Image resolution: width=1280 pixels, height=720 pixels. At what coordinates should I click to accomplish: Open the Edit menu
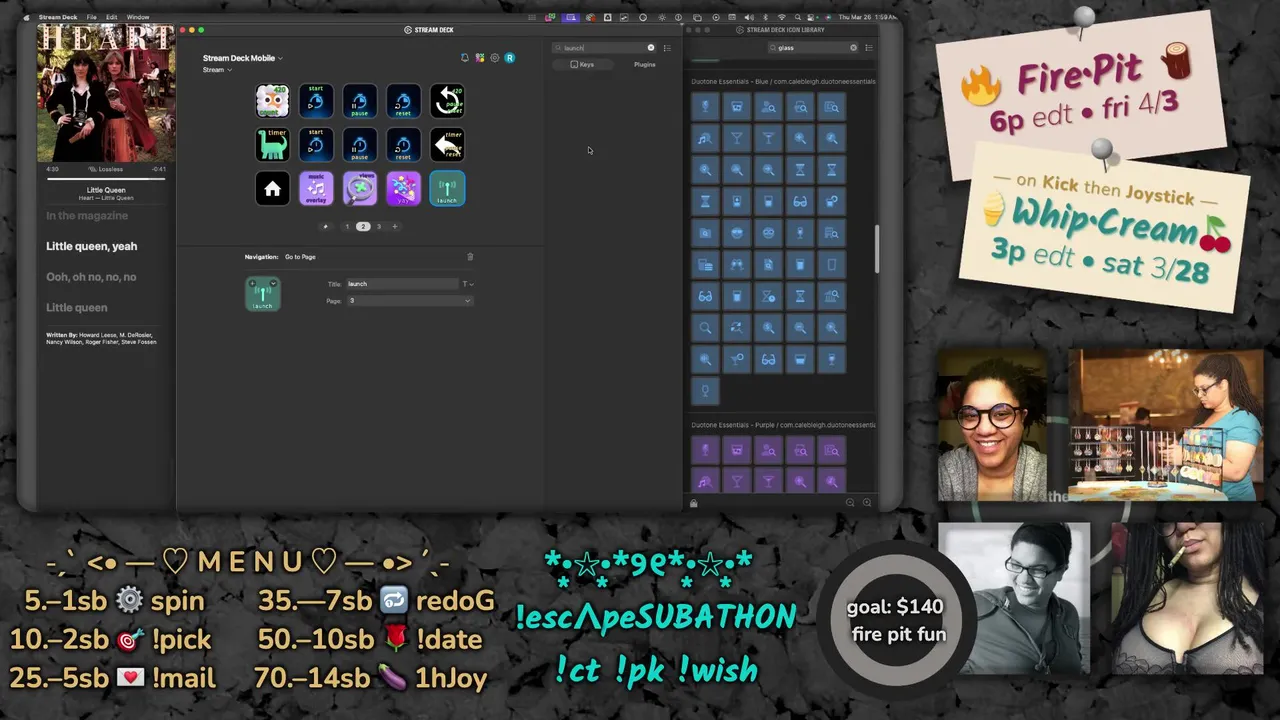click(111, 17)
